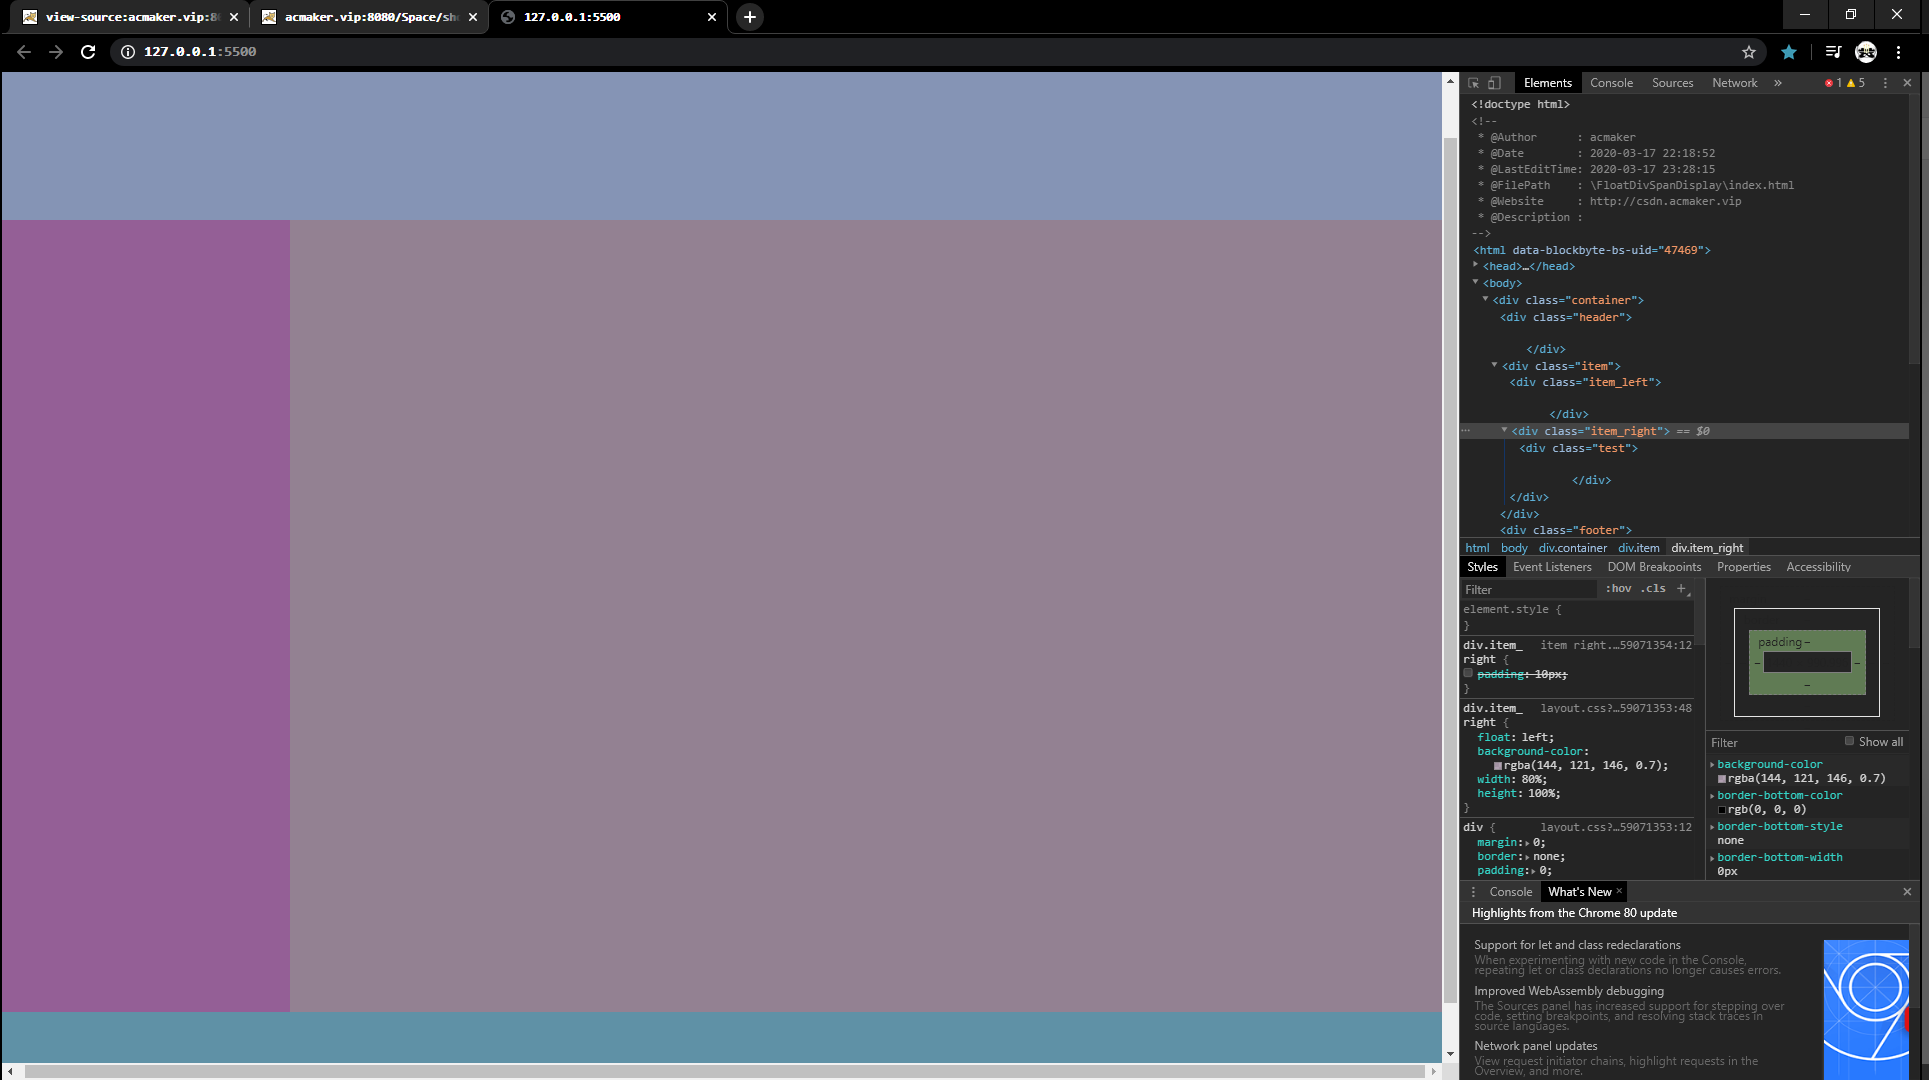Toggle the device toolbar icon

pyautogui.click(x=1495, y=83)
